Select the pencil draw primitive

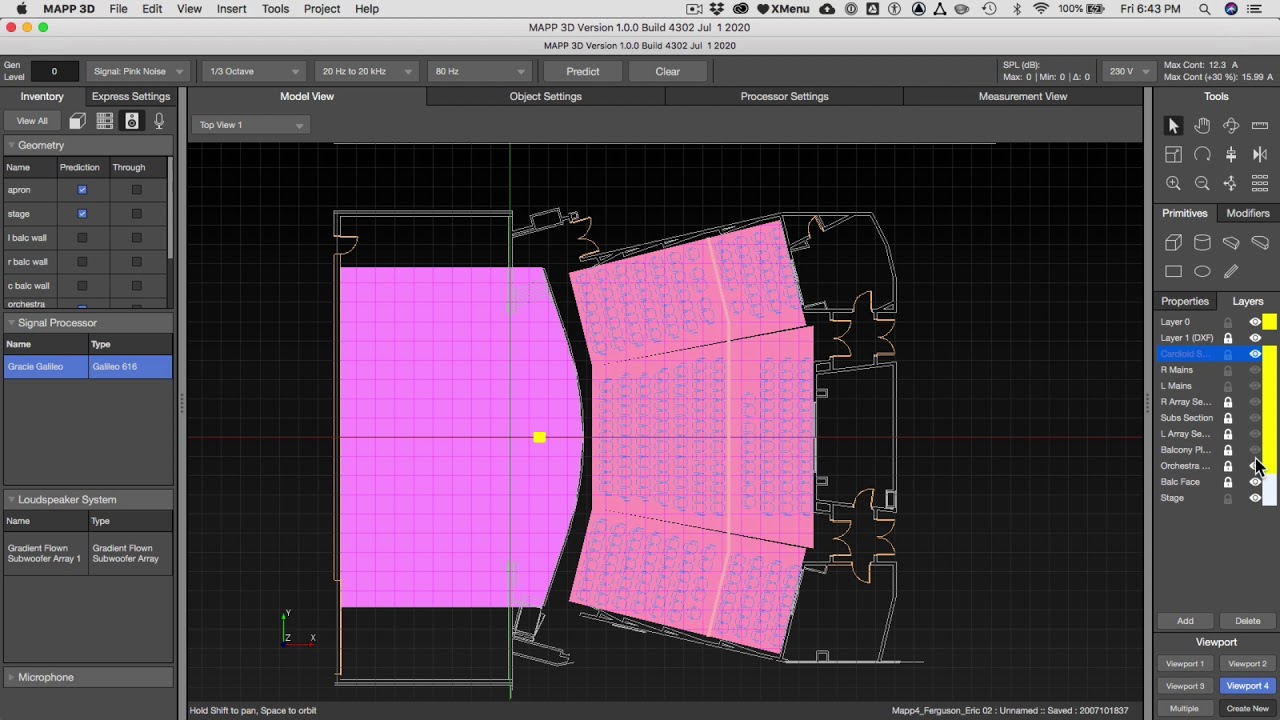1231,271
